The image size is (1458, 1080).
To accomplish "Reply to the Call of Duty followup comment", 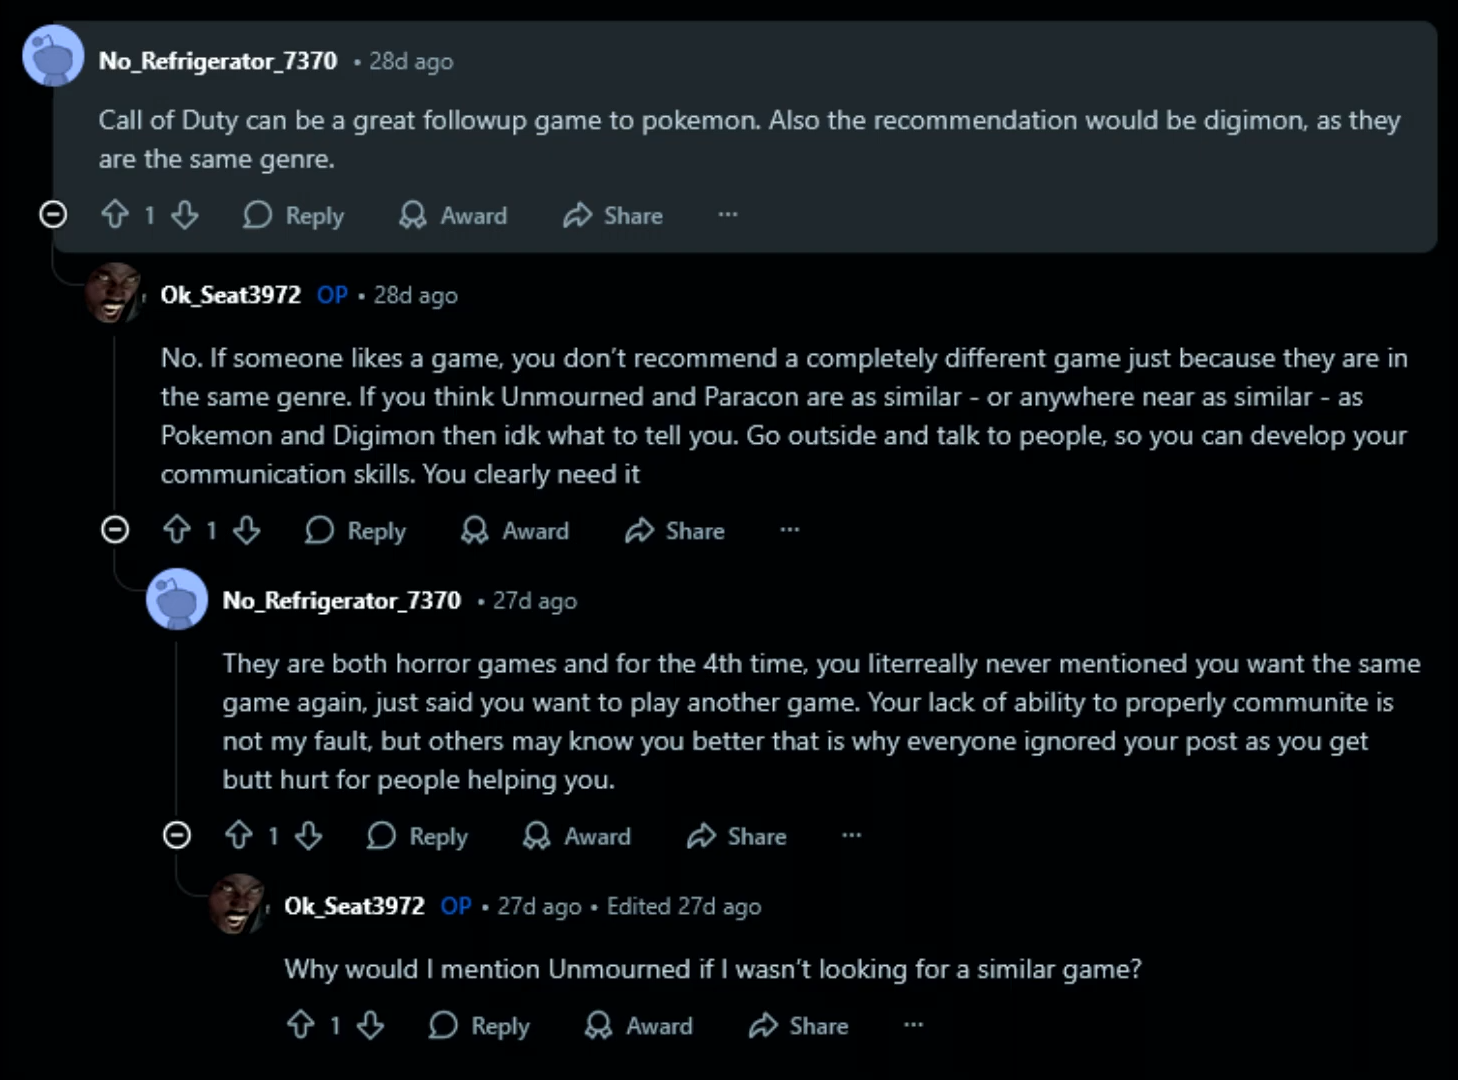I will pyautogui.click(x=294, y=215).
